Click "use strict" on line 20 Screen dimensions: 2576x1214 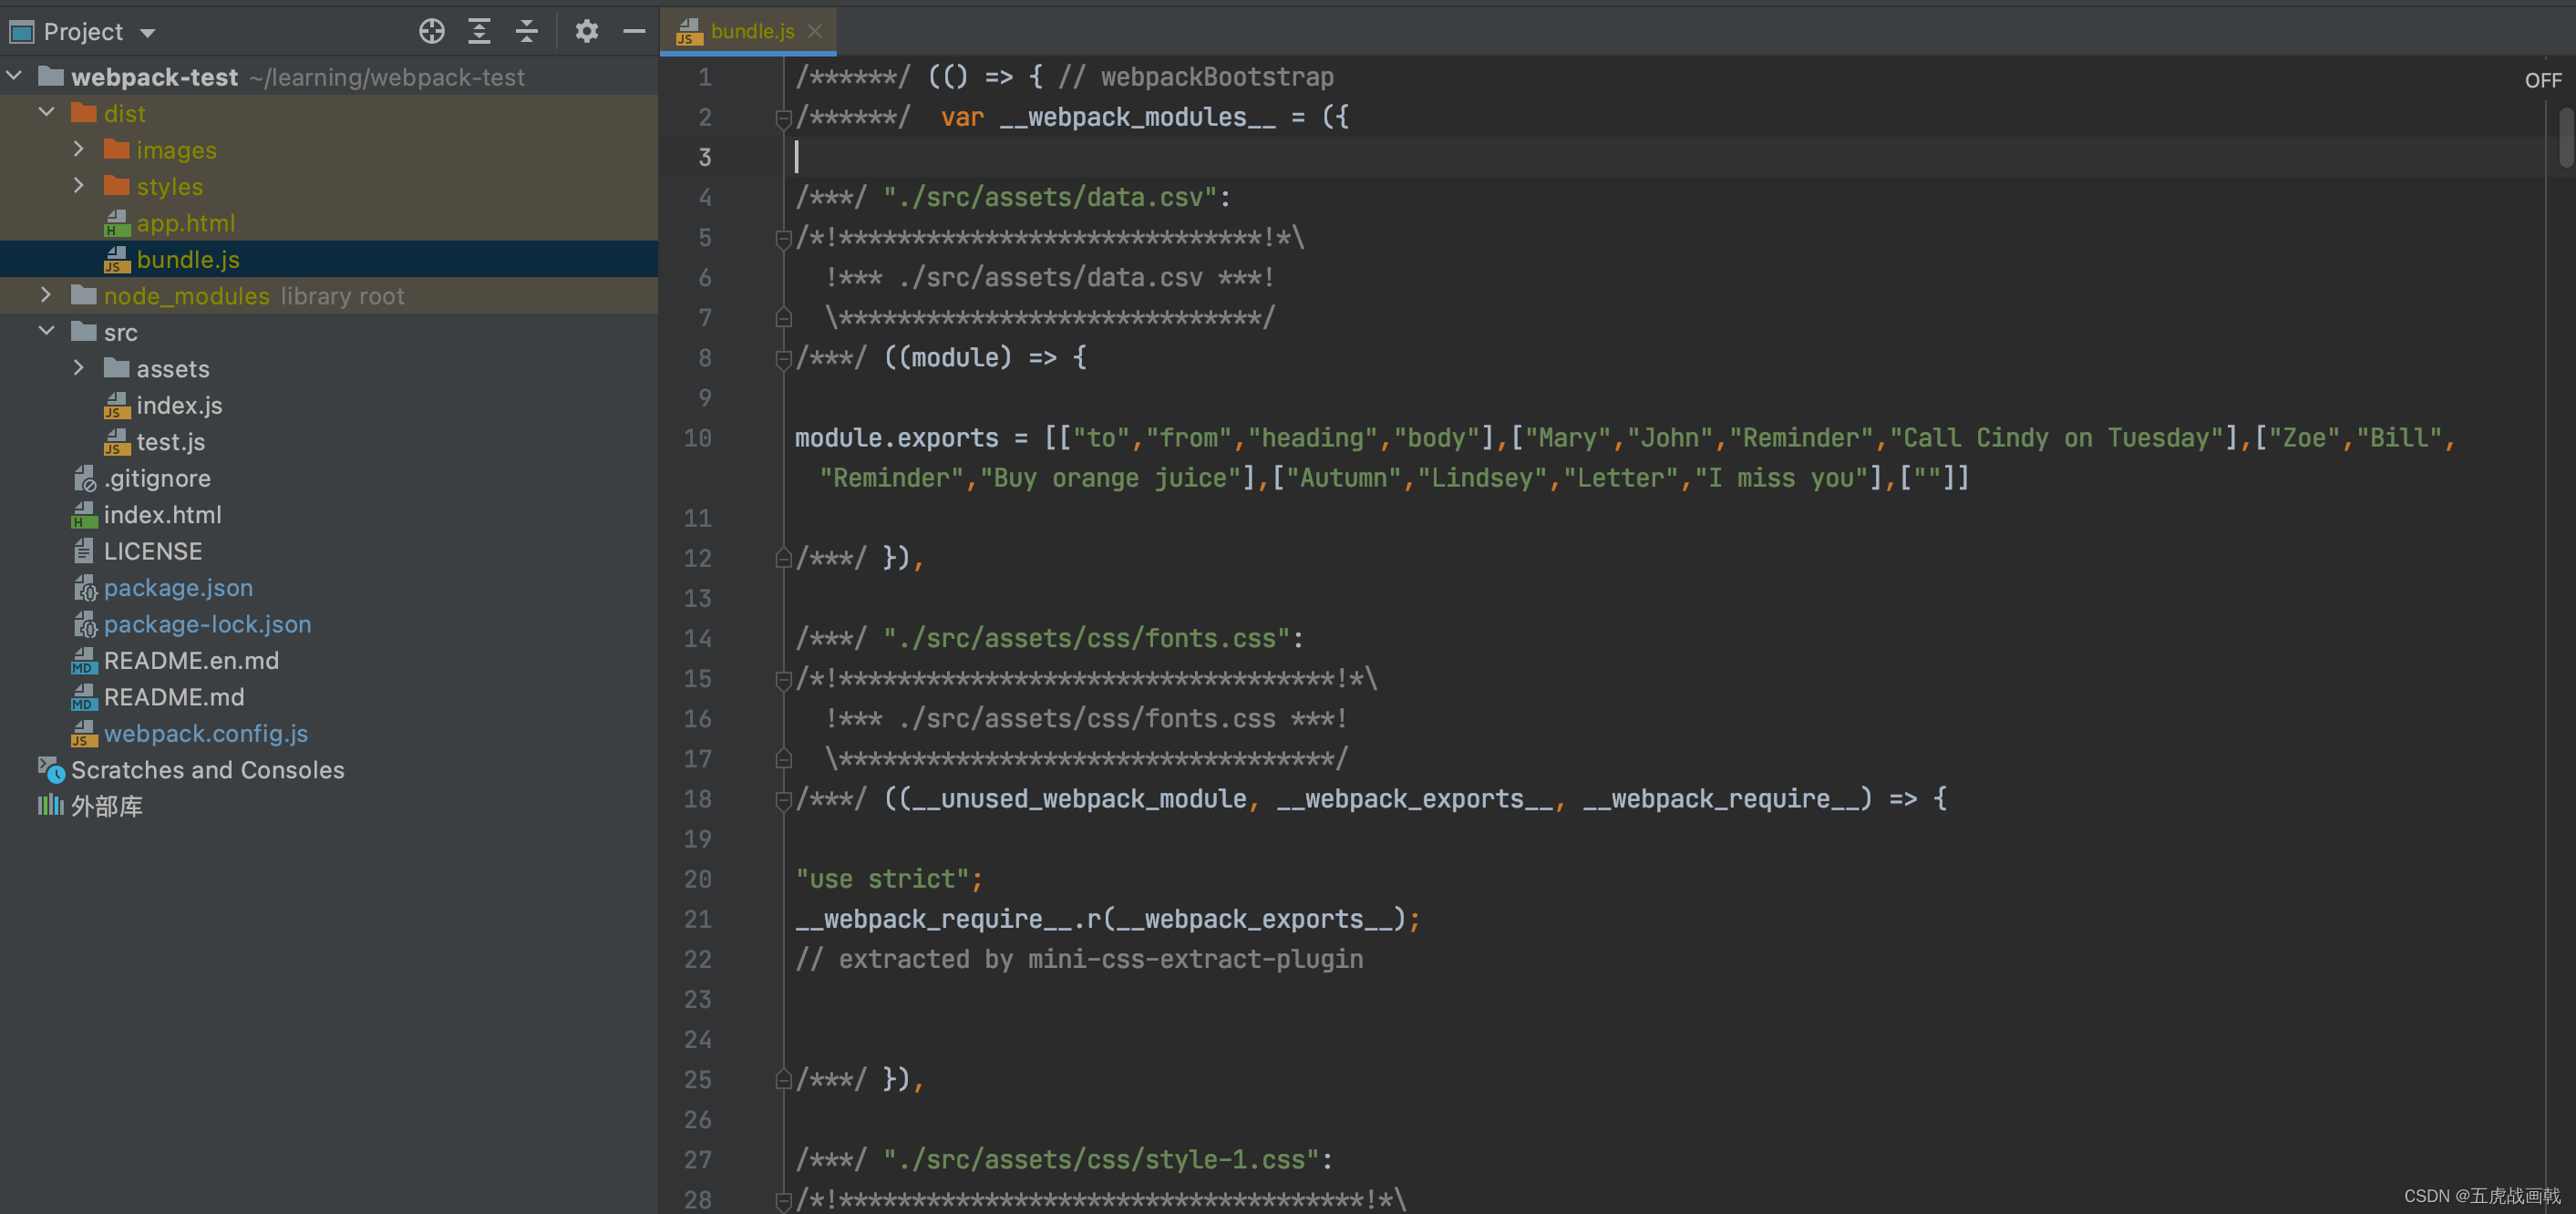point(882,879)
